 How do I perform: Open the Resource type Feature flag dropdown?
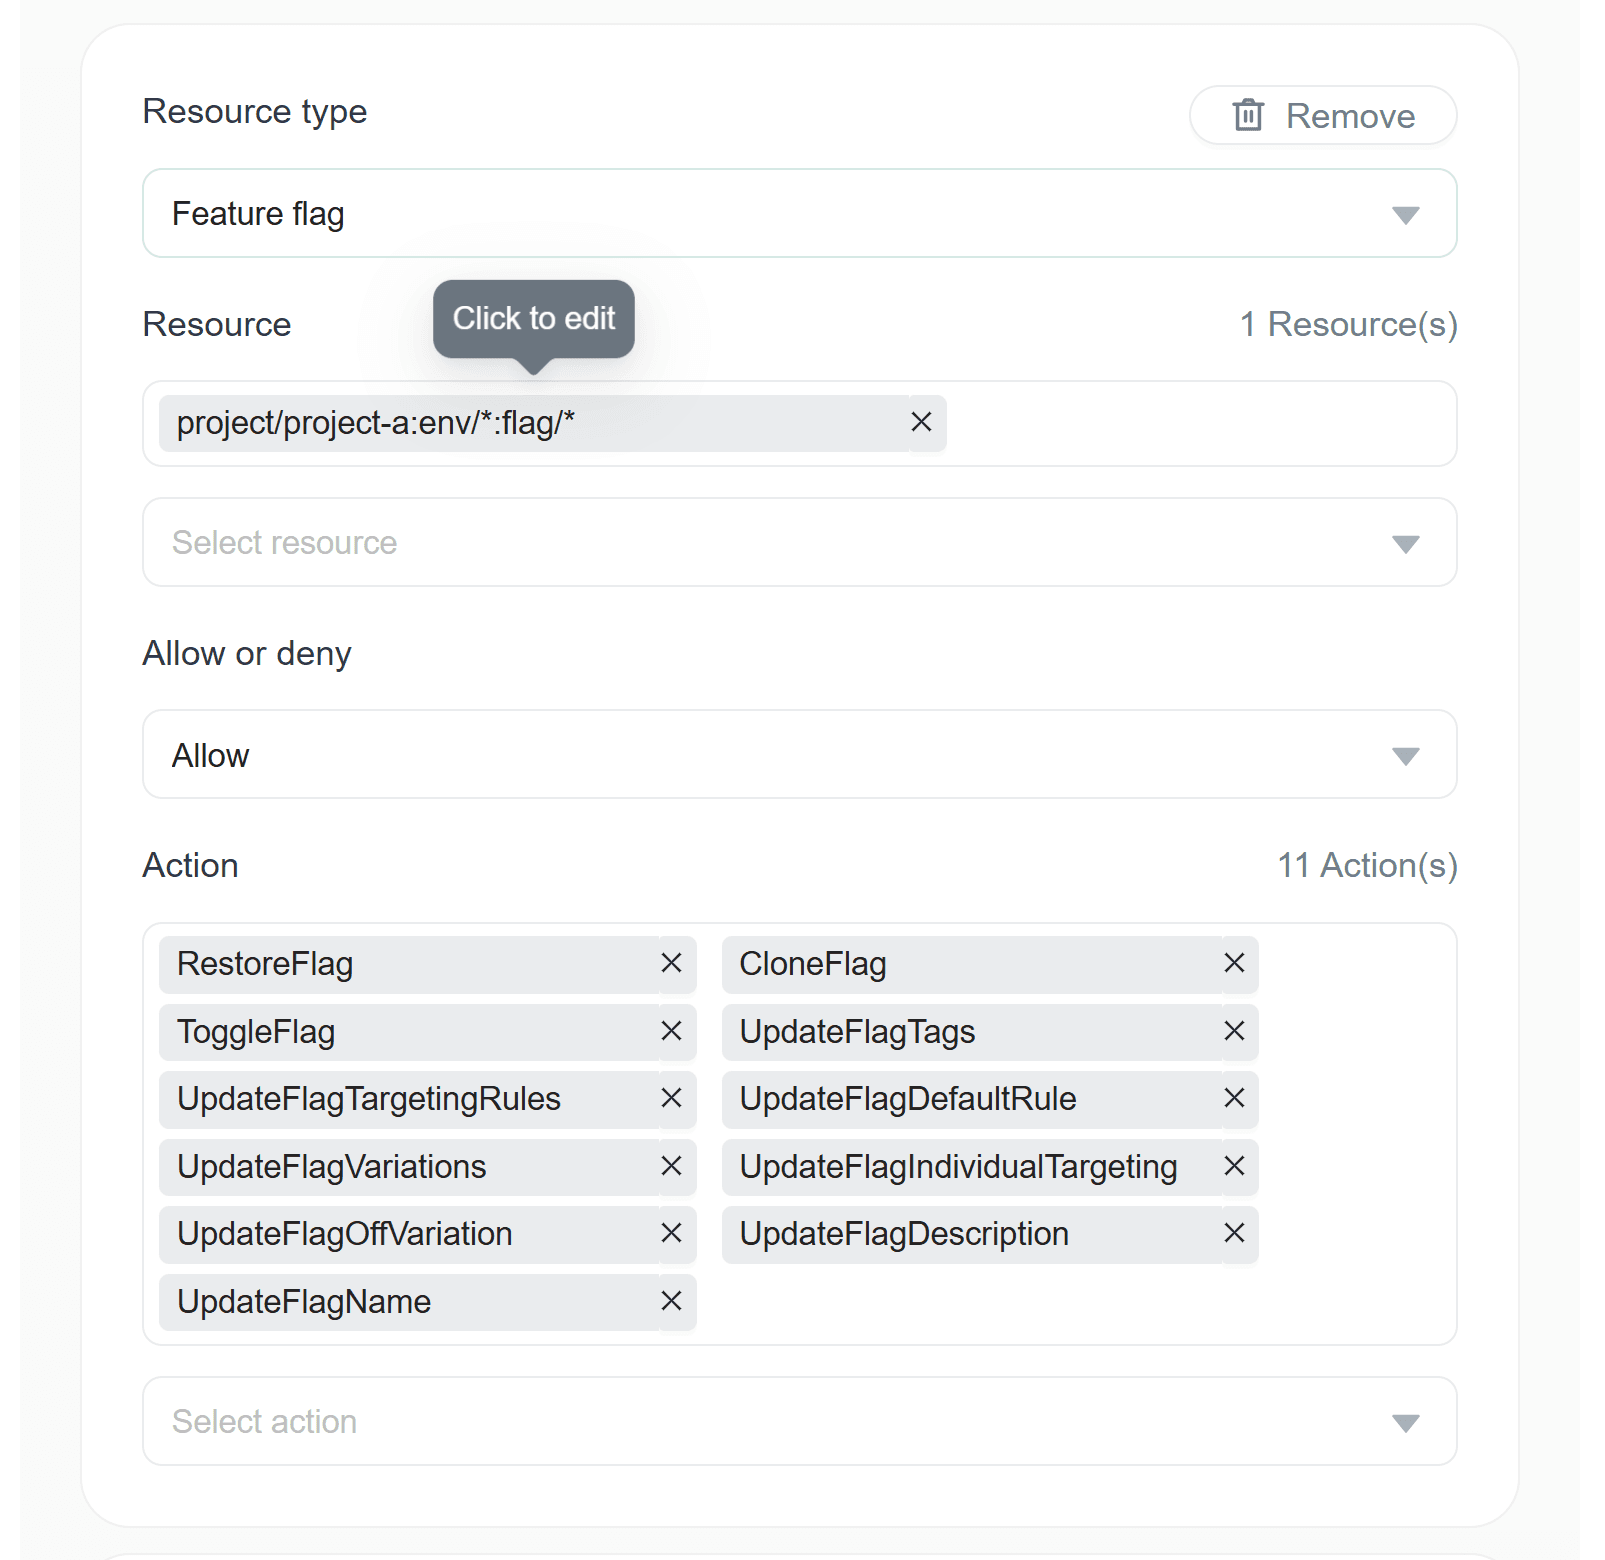coord(799,214)
